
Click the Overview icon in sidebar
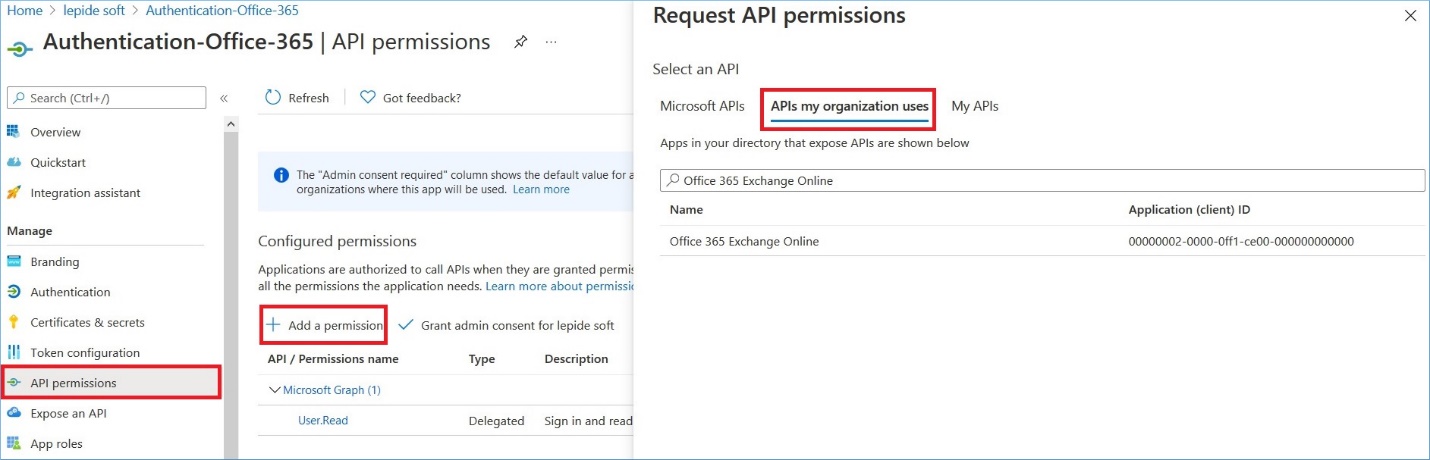pyautogui.click(x=14, y=132)
